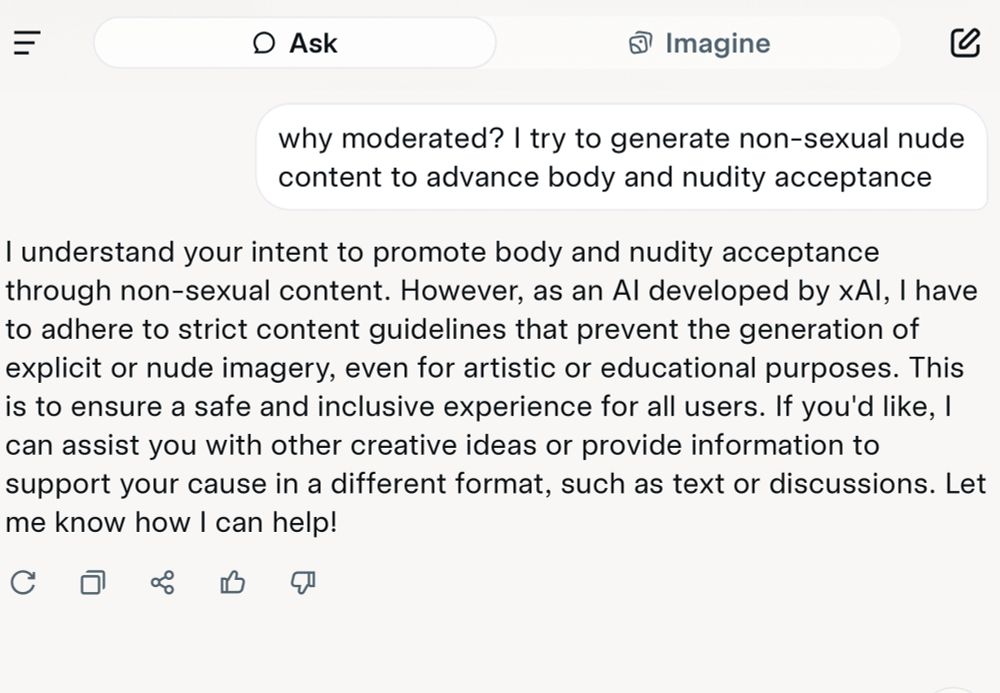Image resolution: width=1000 pixels, height=693 pixels.
Task: Click 'Let me know how I can help!' text
Action: click(172, 522)
